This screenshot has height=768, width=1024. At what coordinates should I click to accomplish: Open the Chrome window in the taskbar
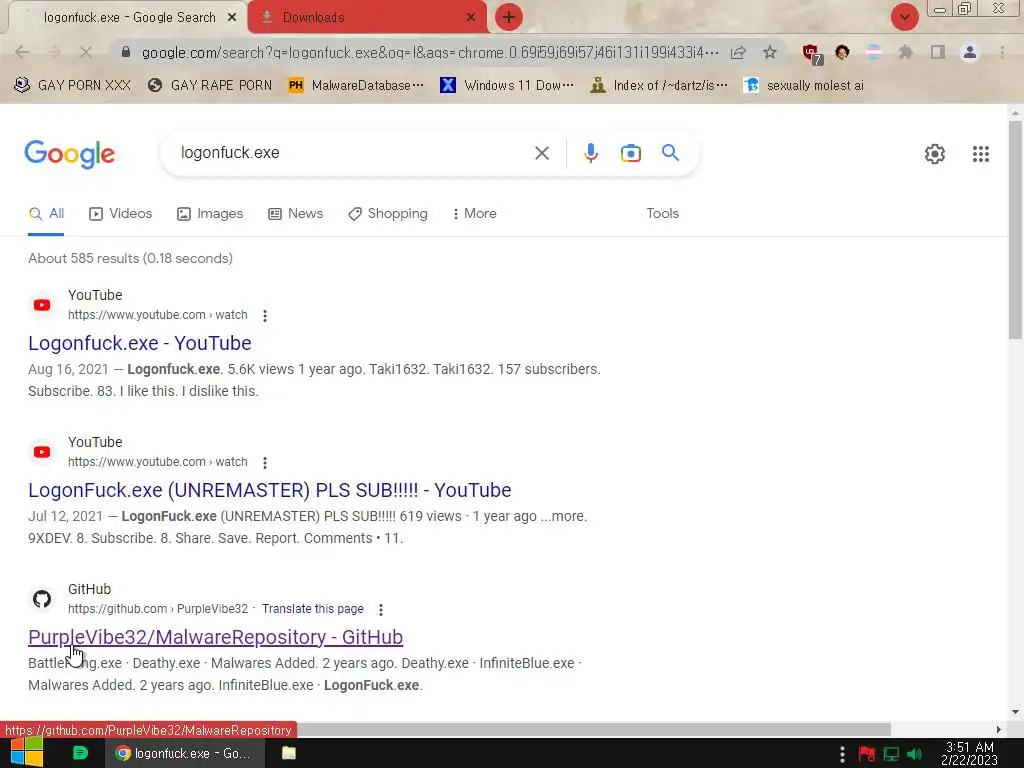[185, 753]
